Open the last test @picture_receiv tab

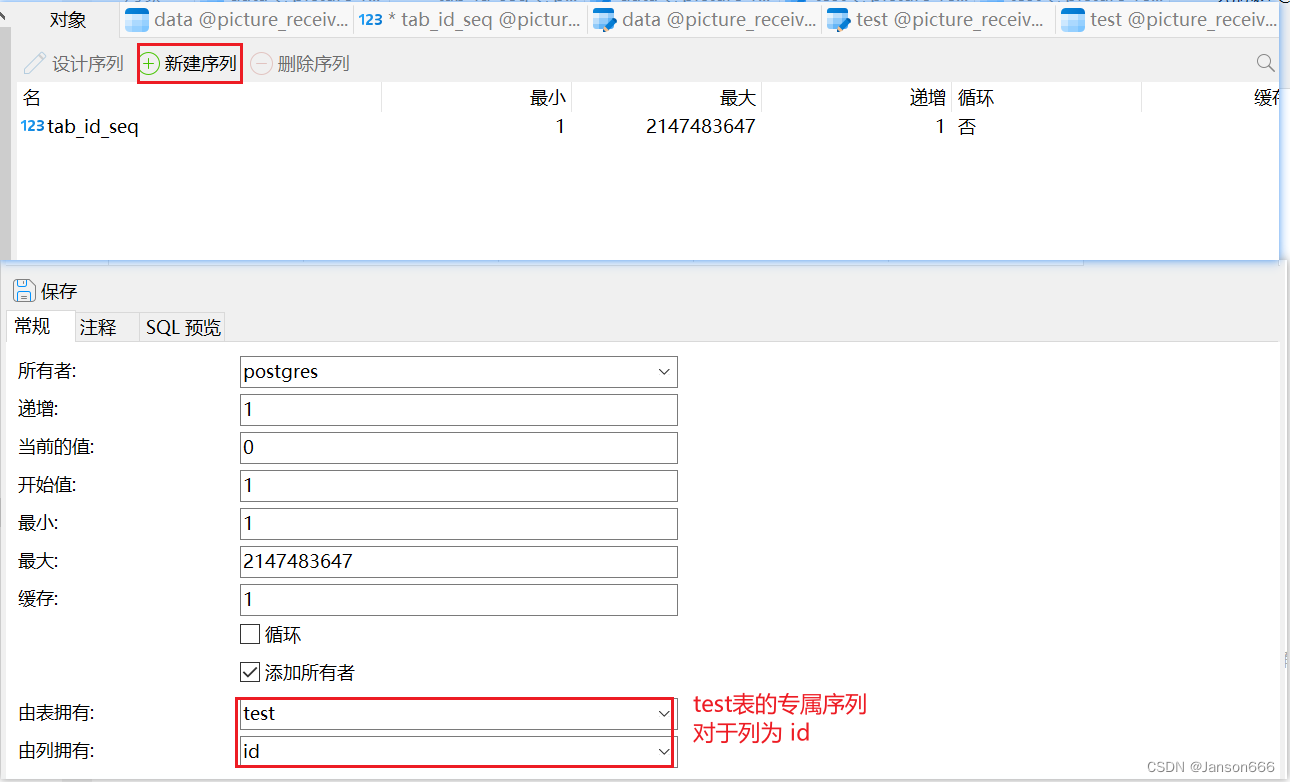pos(1168,19)
